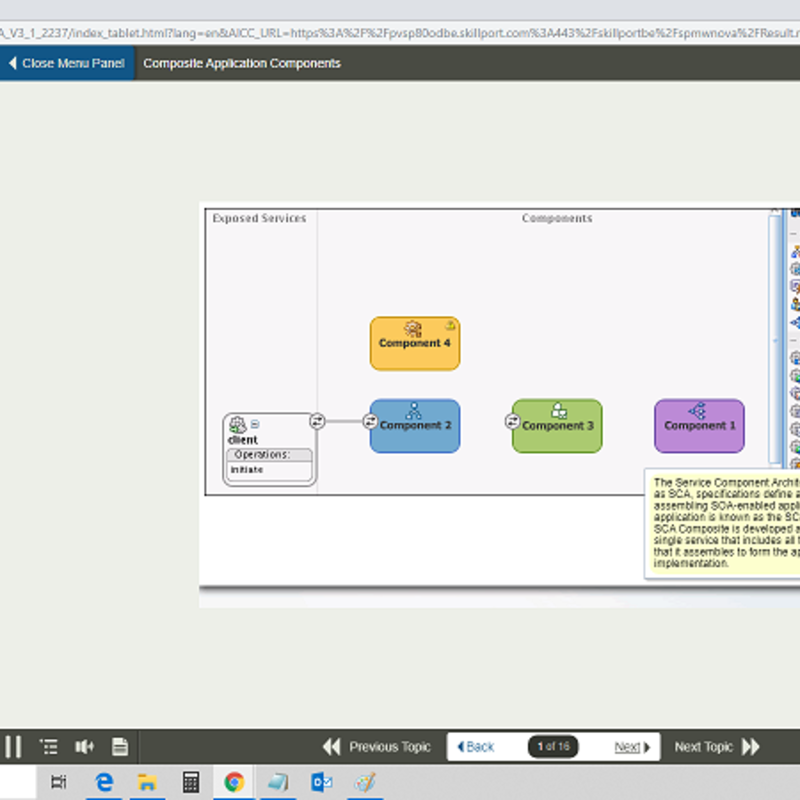Viewport: 800px width, 800px height.
Task: Toggle the audio volume icon
Action: click(84, 746)
